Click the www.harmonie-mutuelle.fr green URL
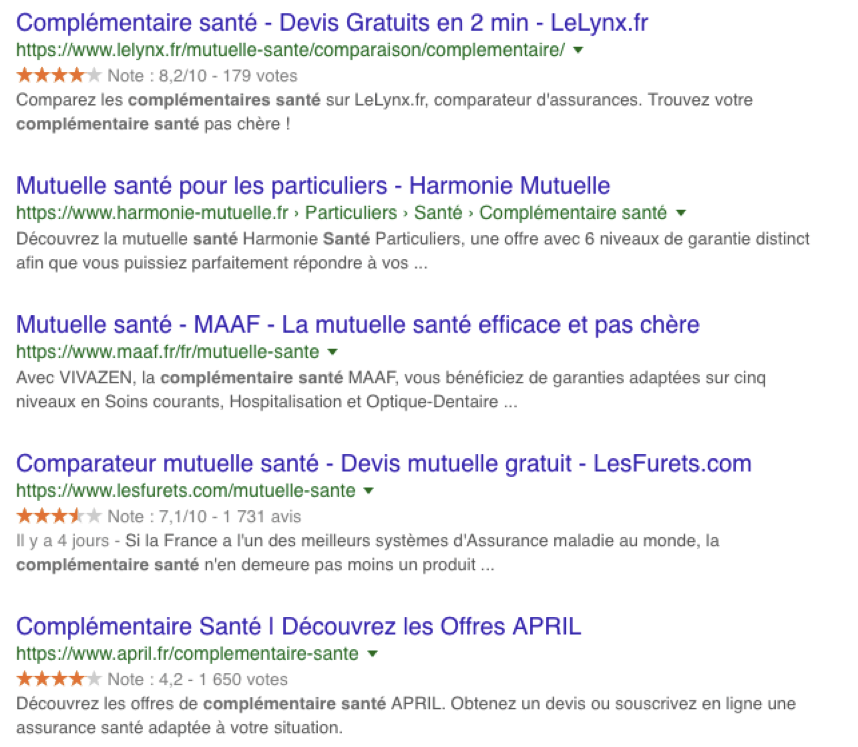This screenshot has width=858, height=747. click(152, 213)
